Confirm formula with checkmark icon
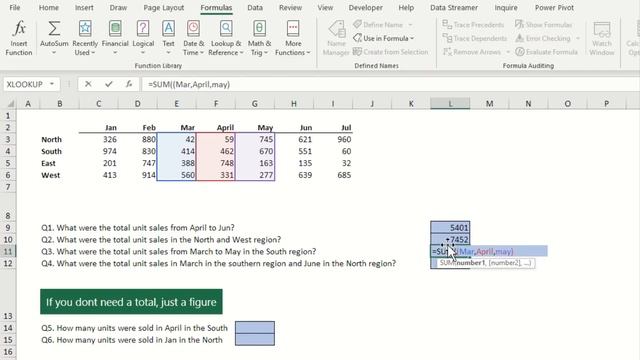 pos(109,84)
